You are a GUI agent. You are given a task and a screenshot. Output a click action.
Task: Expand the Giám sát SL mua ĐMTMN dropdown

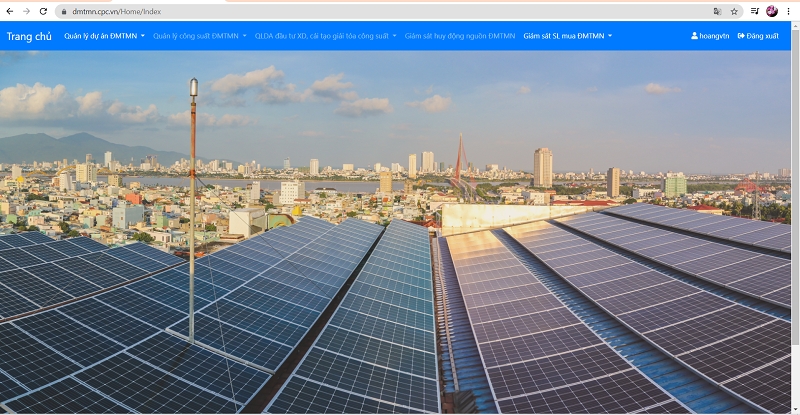[x=567, y=36]
